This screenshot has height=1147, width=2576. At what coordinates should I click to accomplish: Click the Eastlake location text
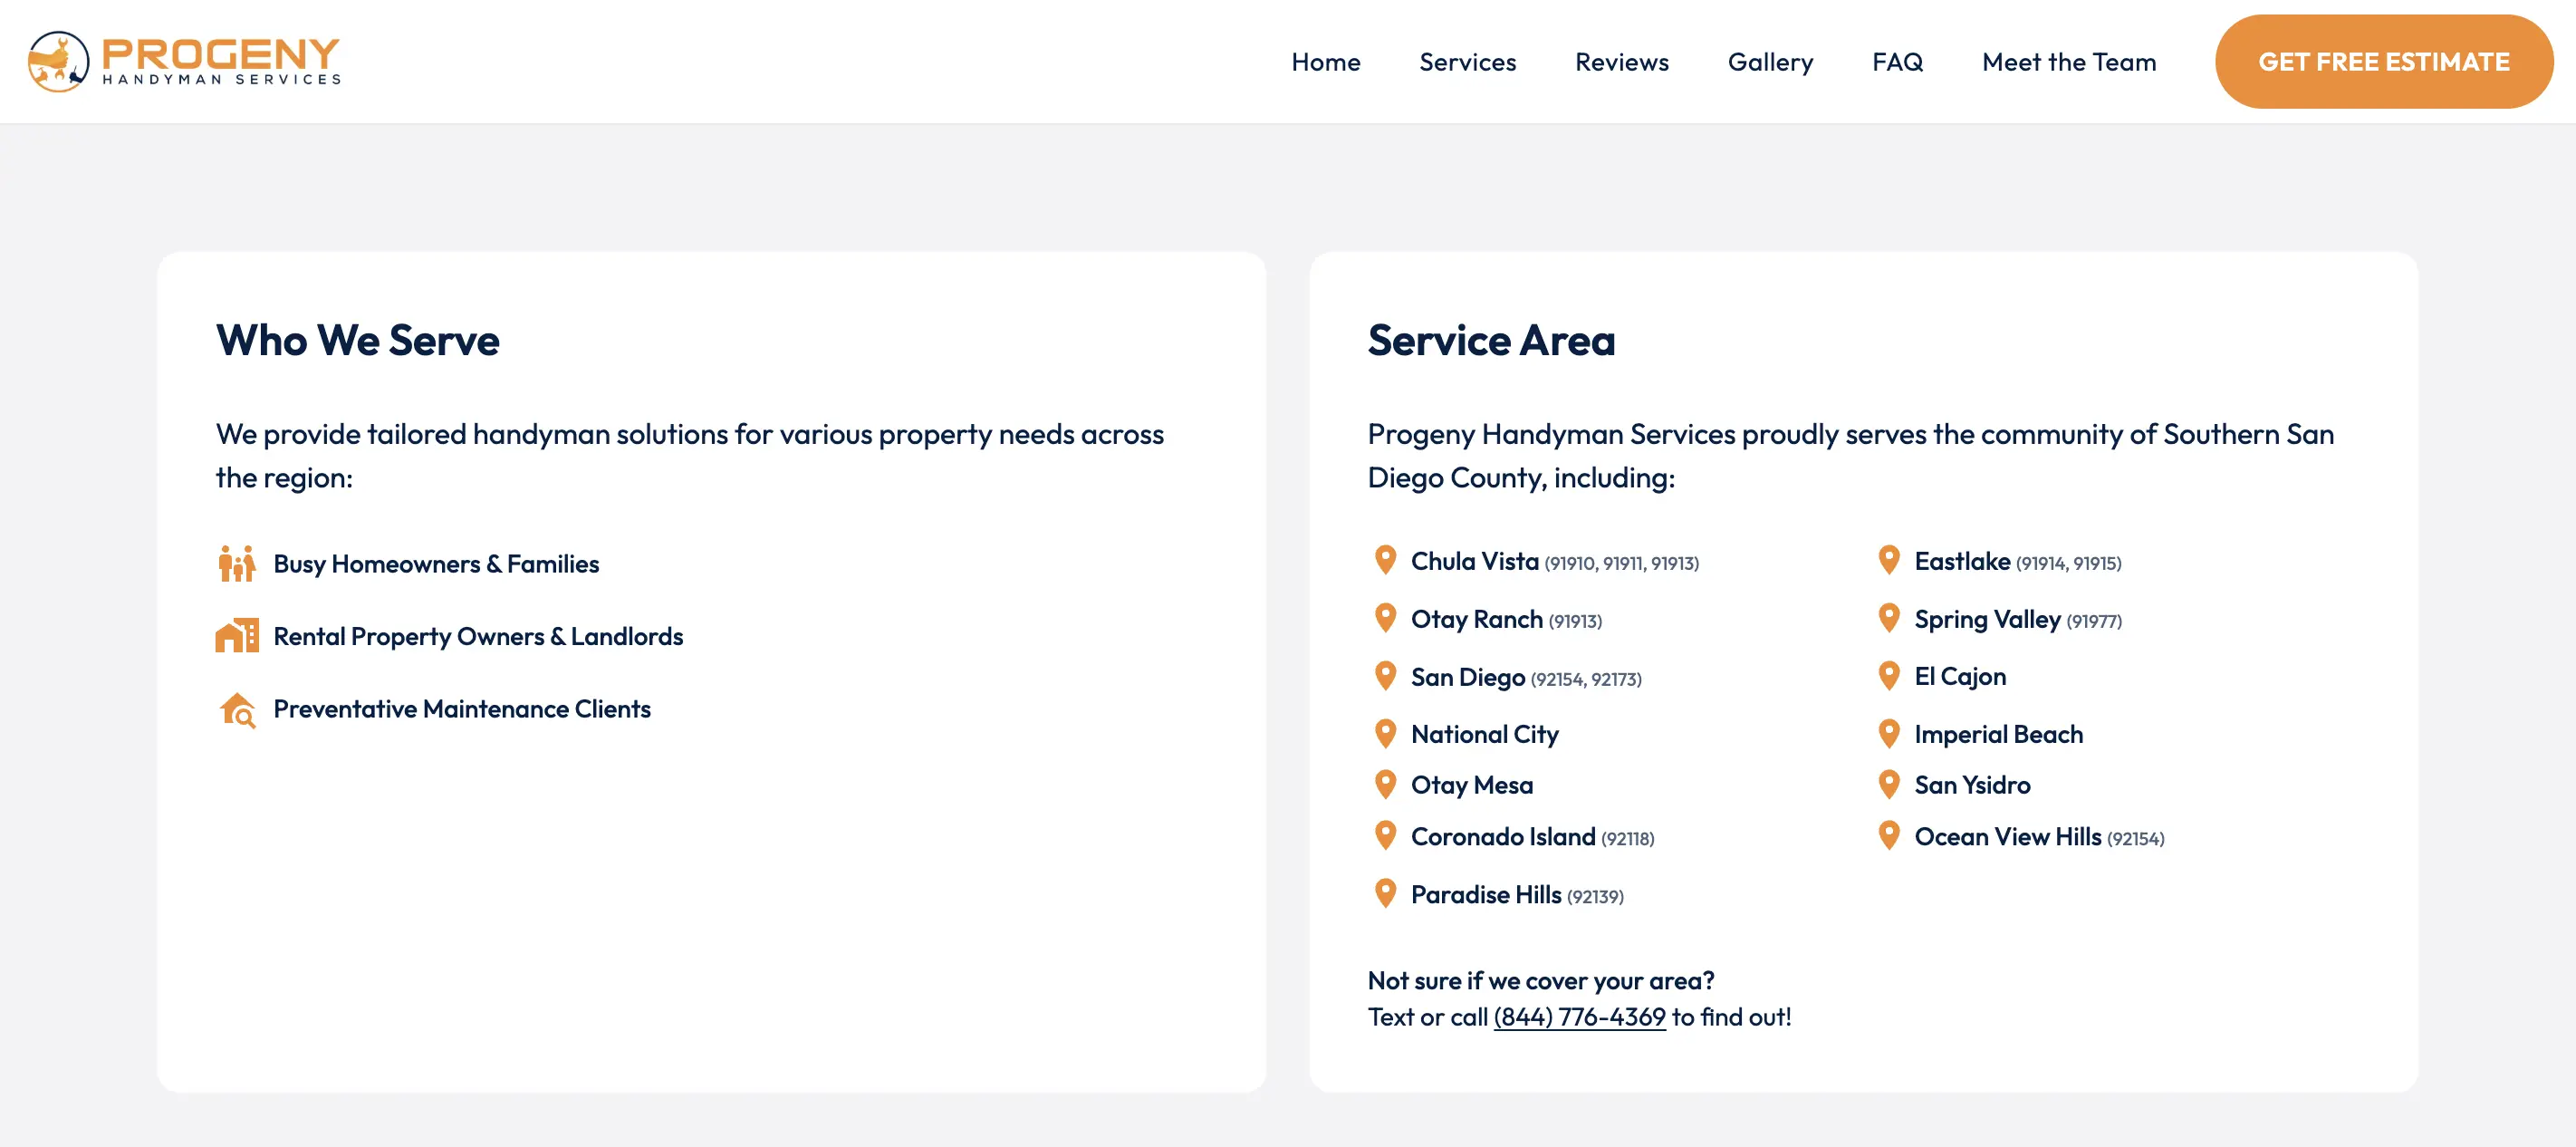tap(1961, 561)
